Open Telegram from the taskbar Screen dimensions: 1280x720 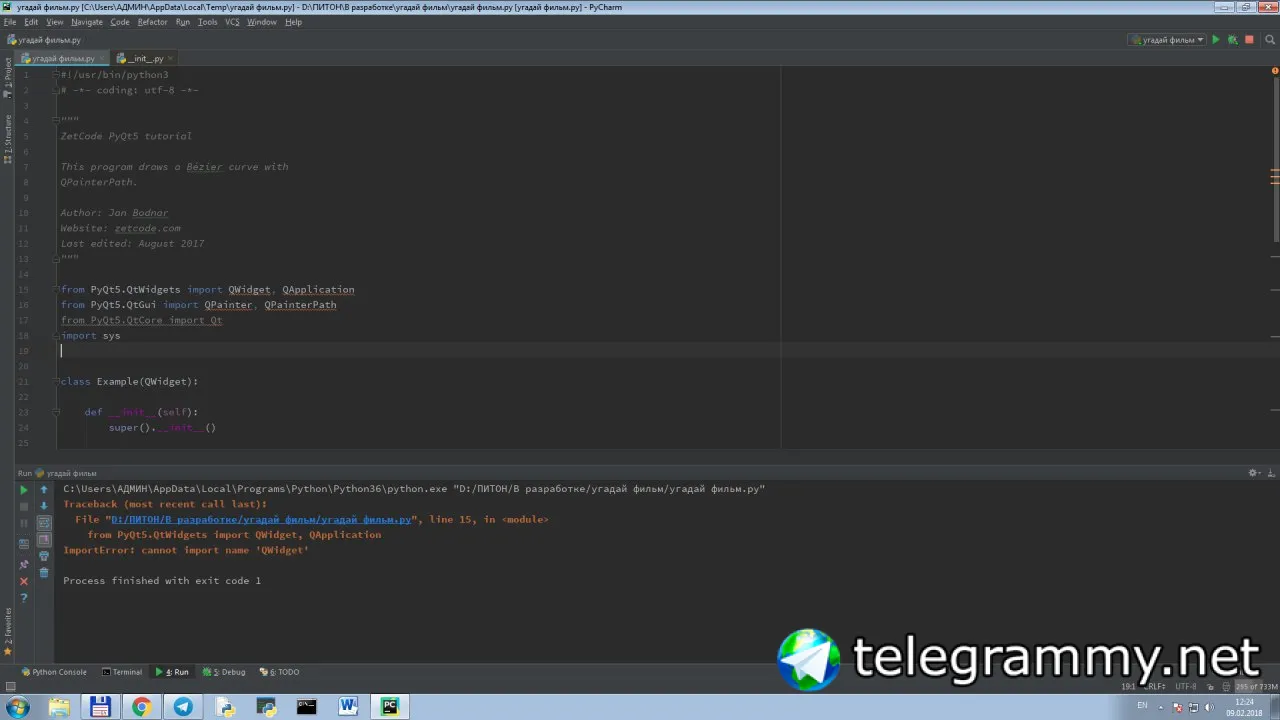[183, 707]
